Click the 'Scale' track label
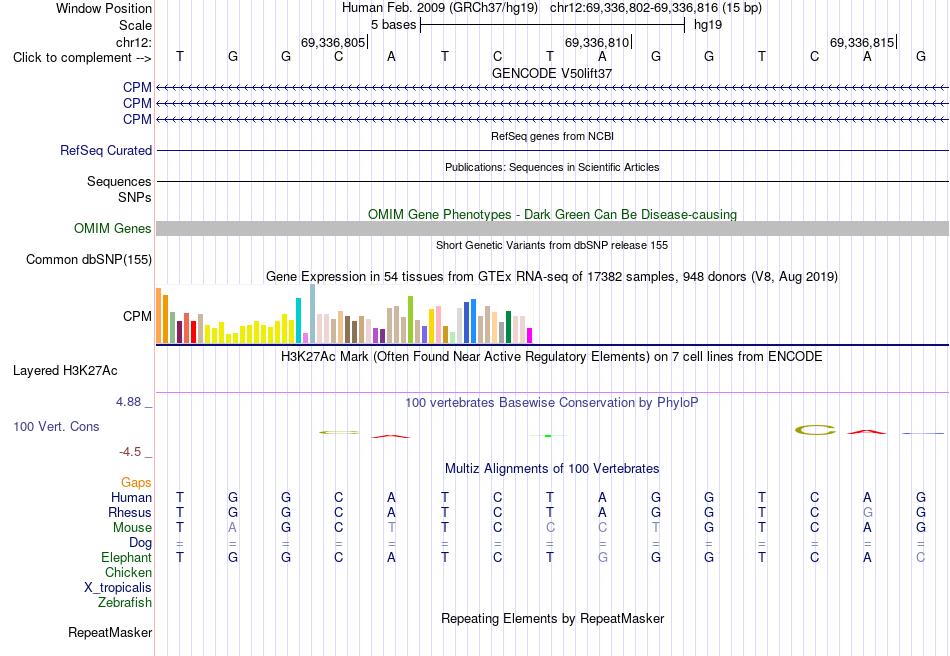The image size is (950, 656). coord(135,25)
